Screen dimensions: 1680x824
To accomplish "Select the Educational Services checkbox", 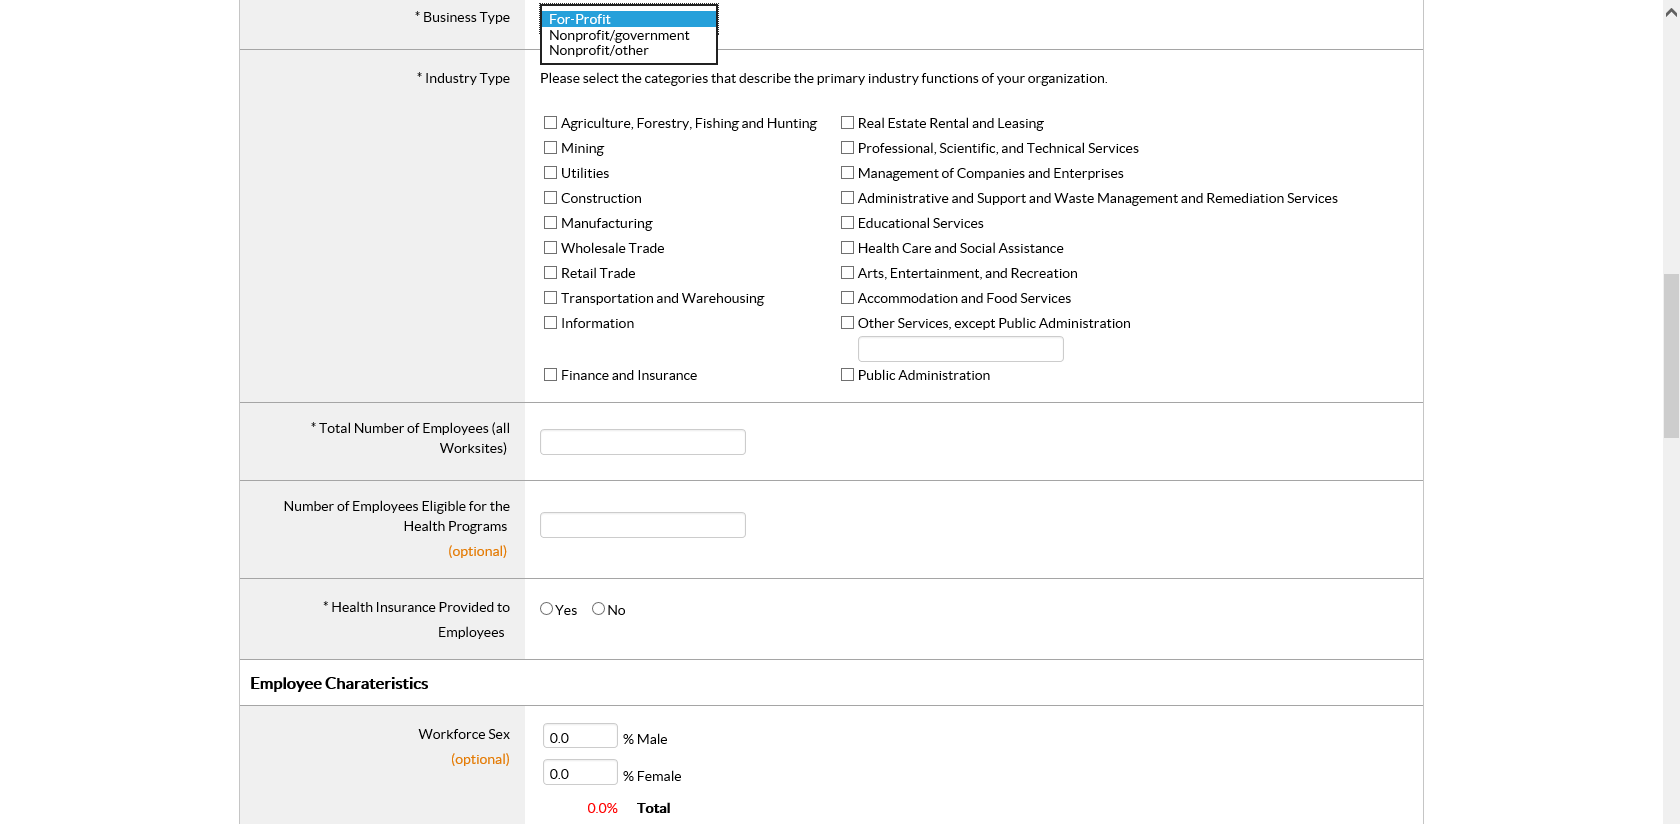I will pyautogui.click(x=847, y=223).
